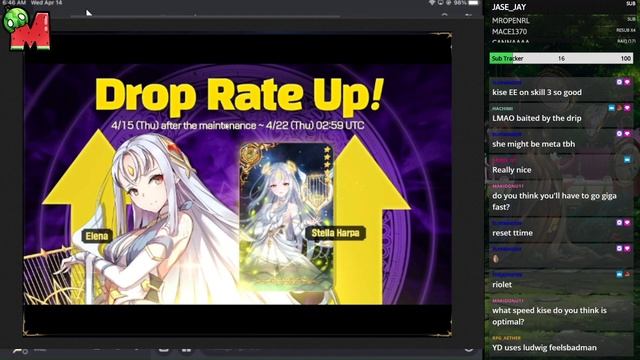
Task: Click the purple circle badge on "reset ttime" message
Action: point(619,222)
